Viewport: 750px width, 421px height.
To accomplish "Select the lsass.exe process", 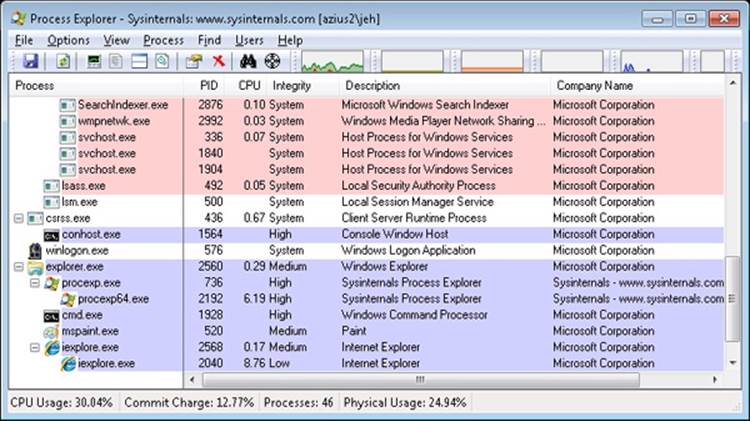I will (366, 186).
